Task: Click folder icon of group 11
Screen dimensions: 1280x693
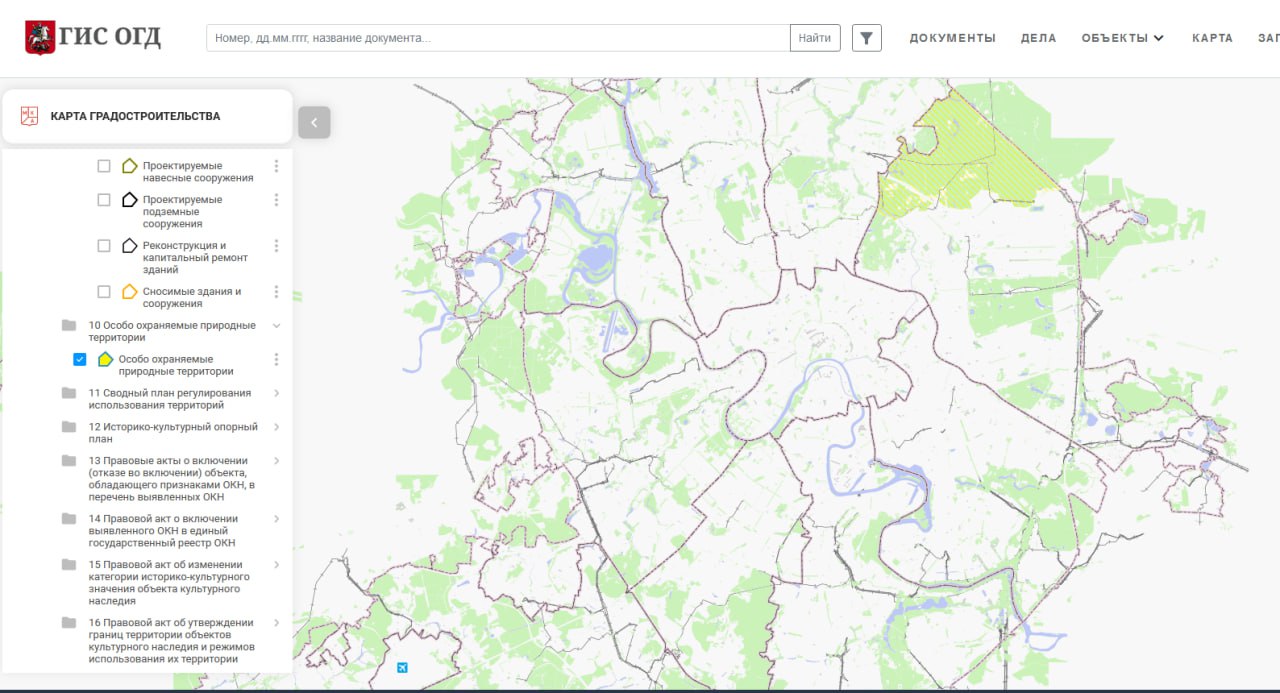Action: tap(69, 393)
